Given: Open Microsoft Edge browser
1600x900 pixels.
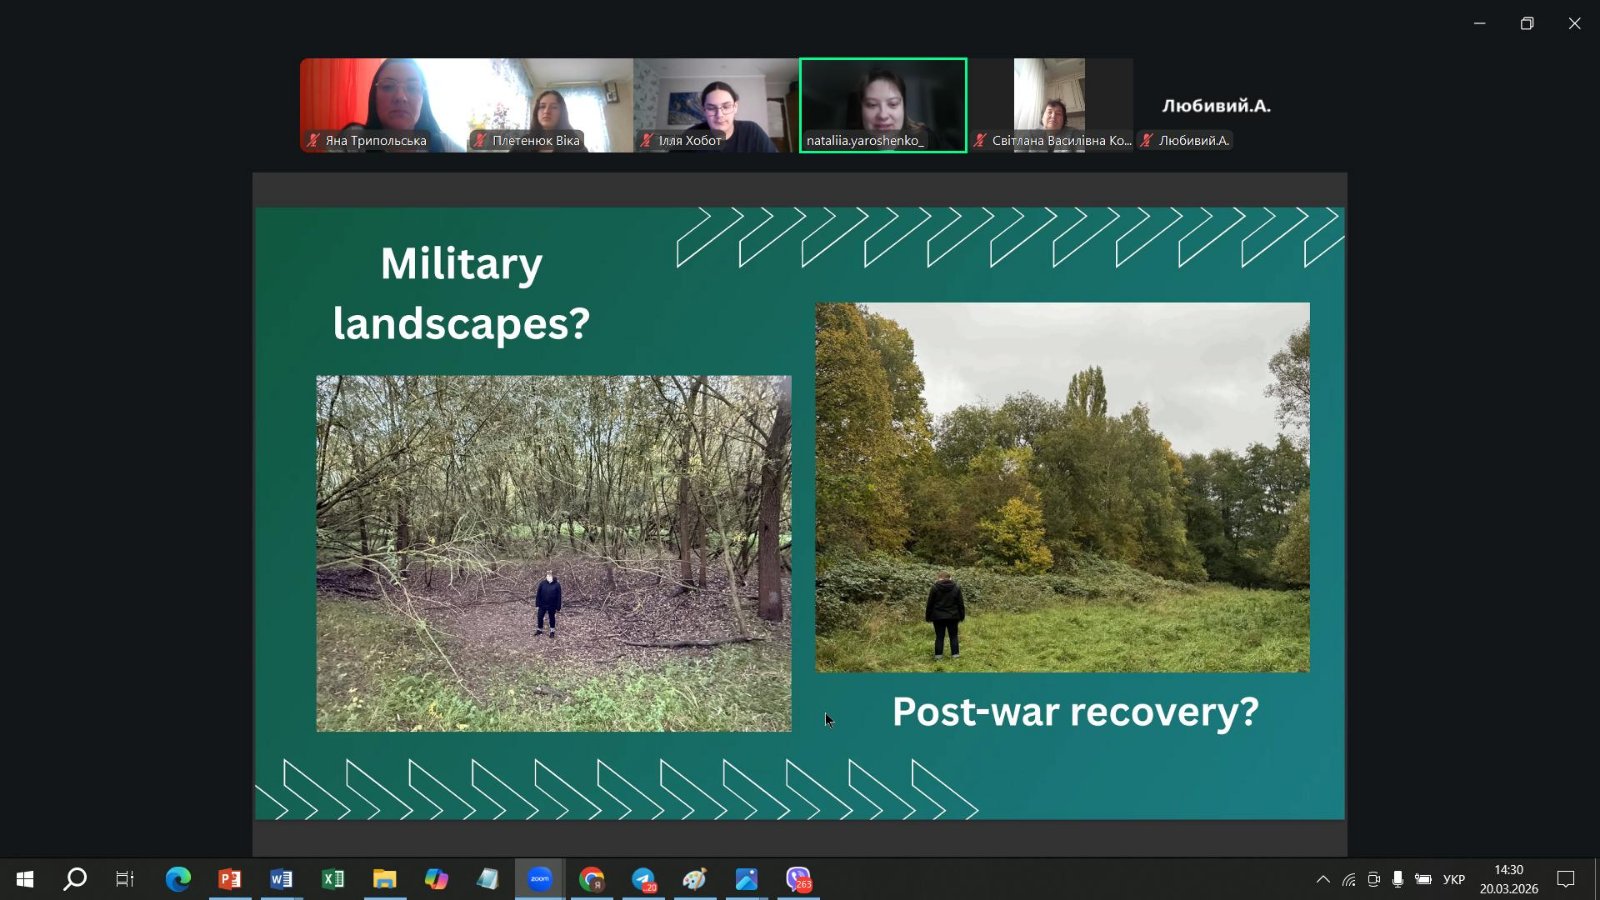Looking at the screenshot, I should 178,879.
